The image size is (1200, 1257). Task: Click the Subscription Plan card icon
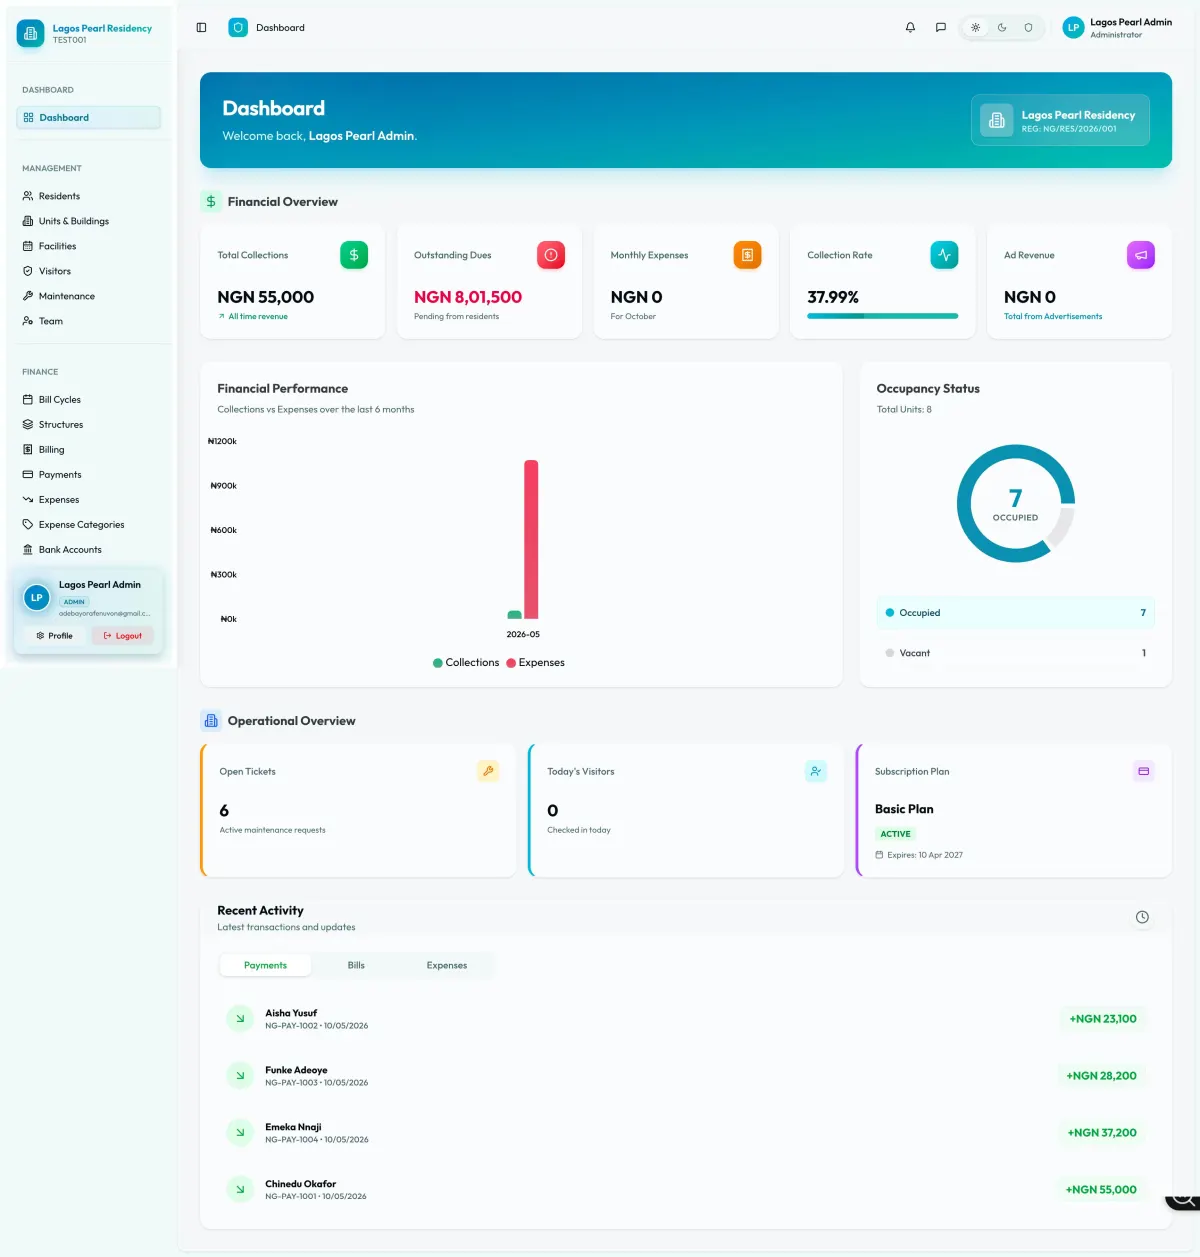point(1144,771)
